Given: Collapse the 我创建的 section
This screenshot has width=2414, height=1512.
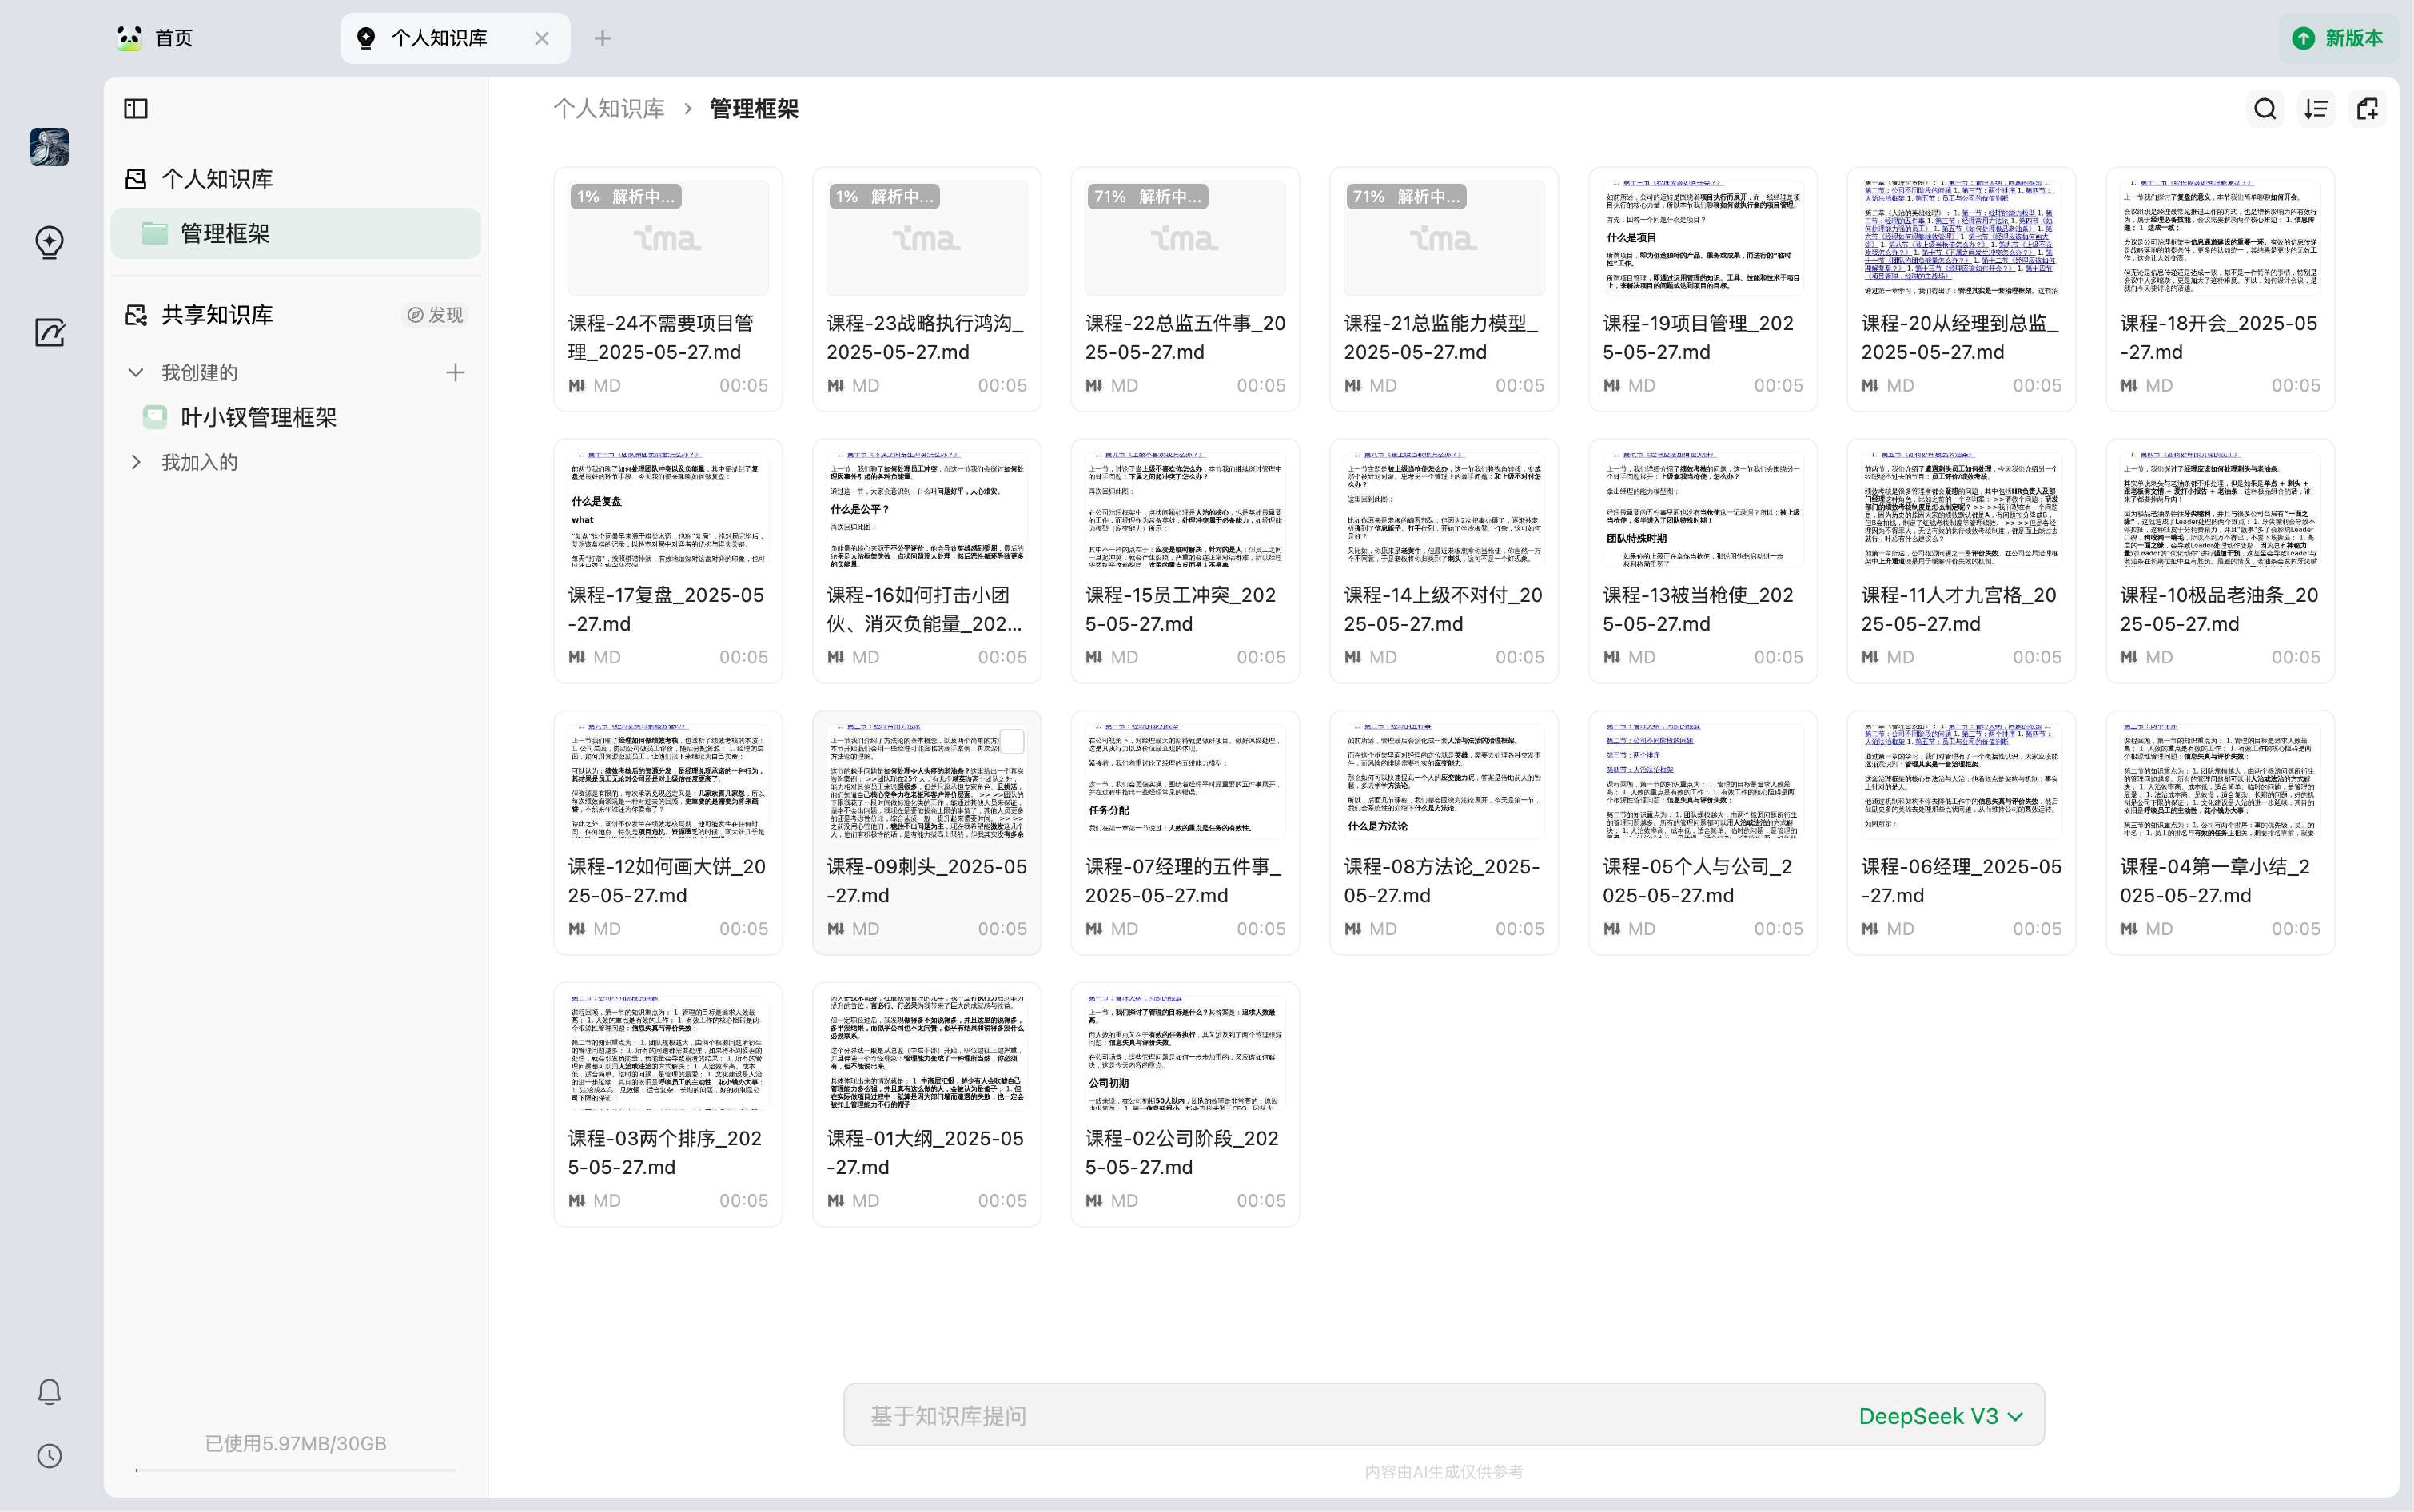Looking at the screenshot, I should pos(136,372).
